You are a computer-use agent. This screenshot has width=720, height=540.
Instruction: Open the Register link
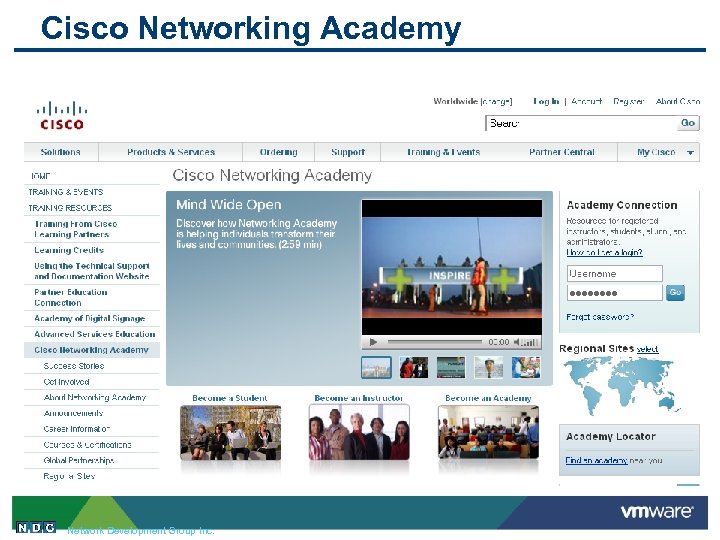coord(629,101)
